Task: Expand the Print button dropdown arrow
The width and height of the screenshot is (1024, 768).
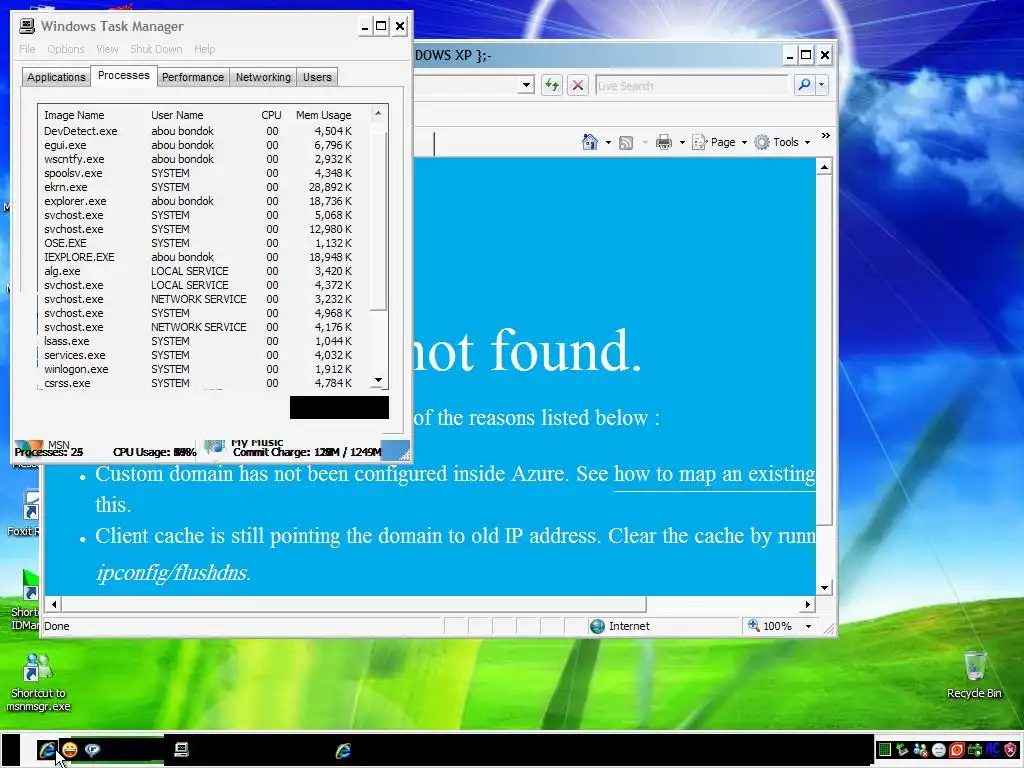Action: click(682, 142)
